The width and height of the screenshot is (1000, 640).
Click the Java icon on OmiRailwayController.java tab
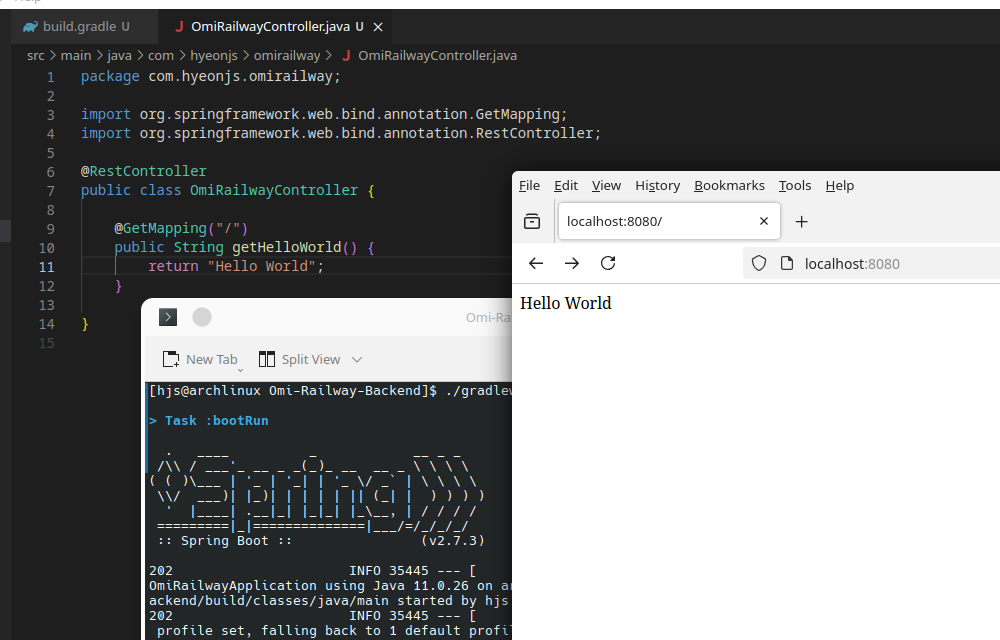[x=179, y=27]
